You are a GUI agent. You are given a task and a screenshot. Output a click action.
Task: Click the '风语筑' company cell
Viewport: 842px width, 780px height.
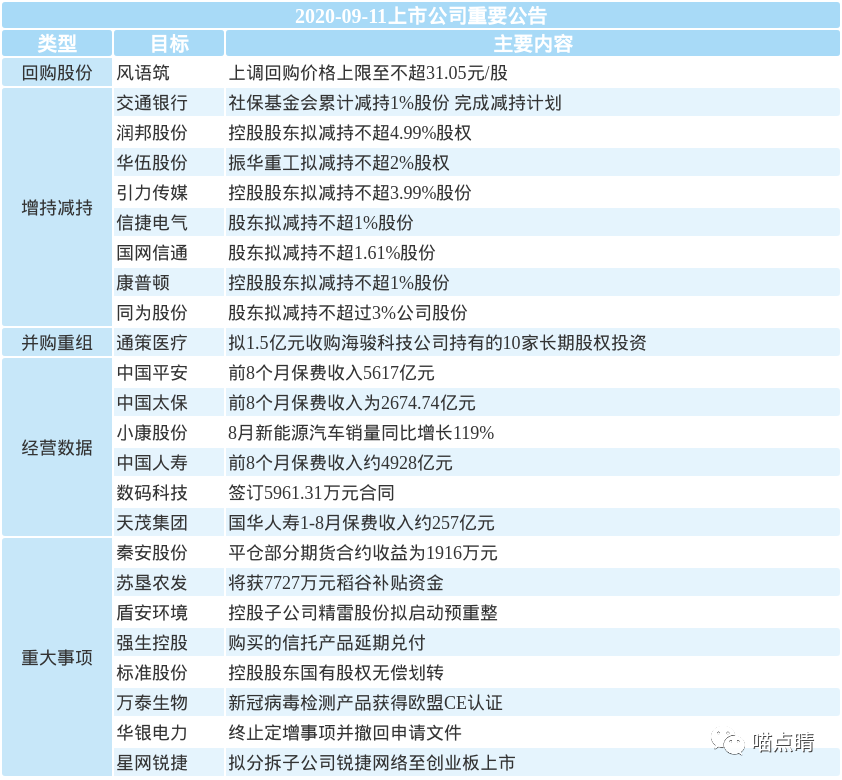click(x=169, y=72)
